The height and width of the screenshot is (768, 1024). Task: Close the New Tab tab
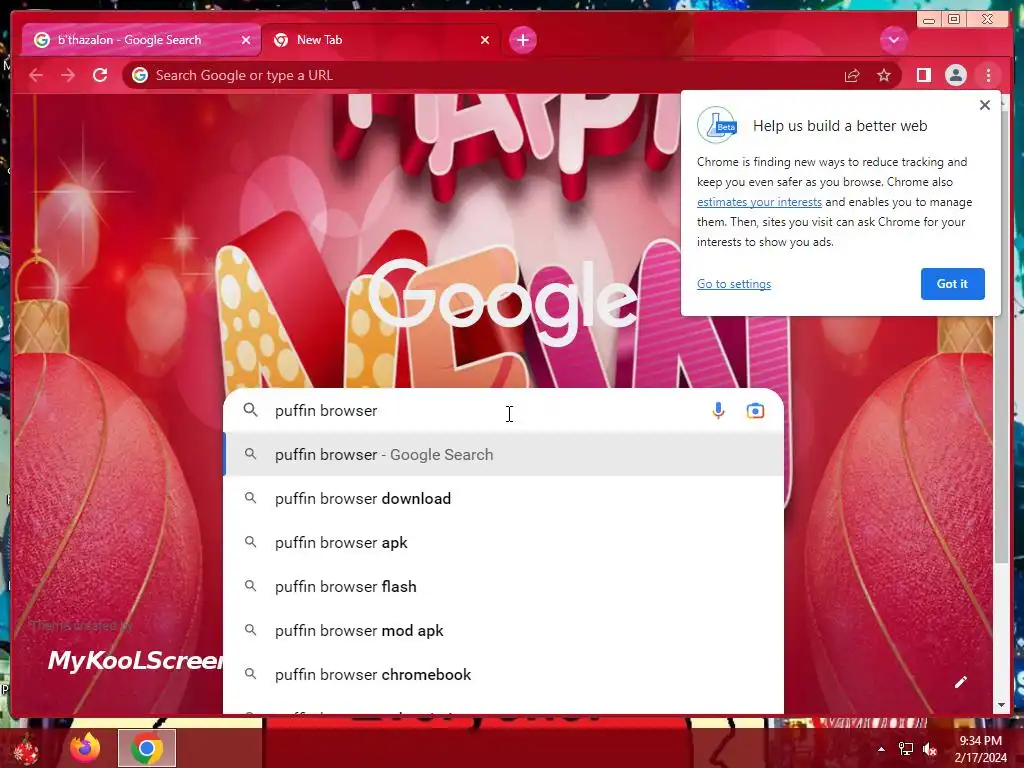point(485,40)
